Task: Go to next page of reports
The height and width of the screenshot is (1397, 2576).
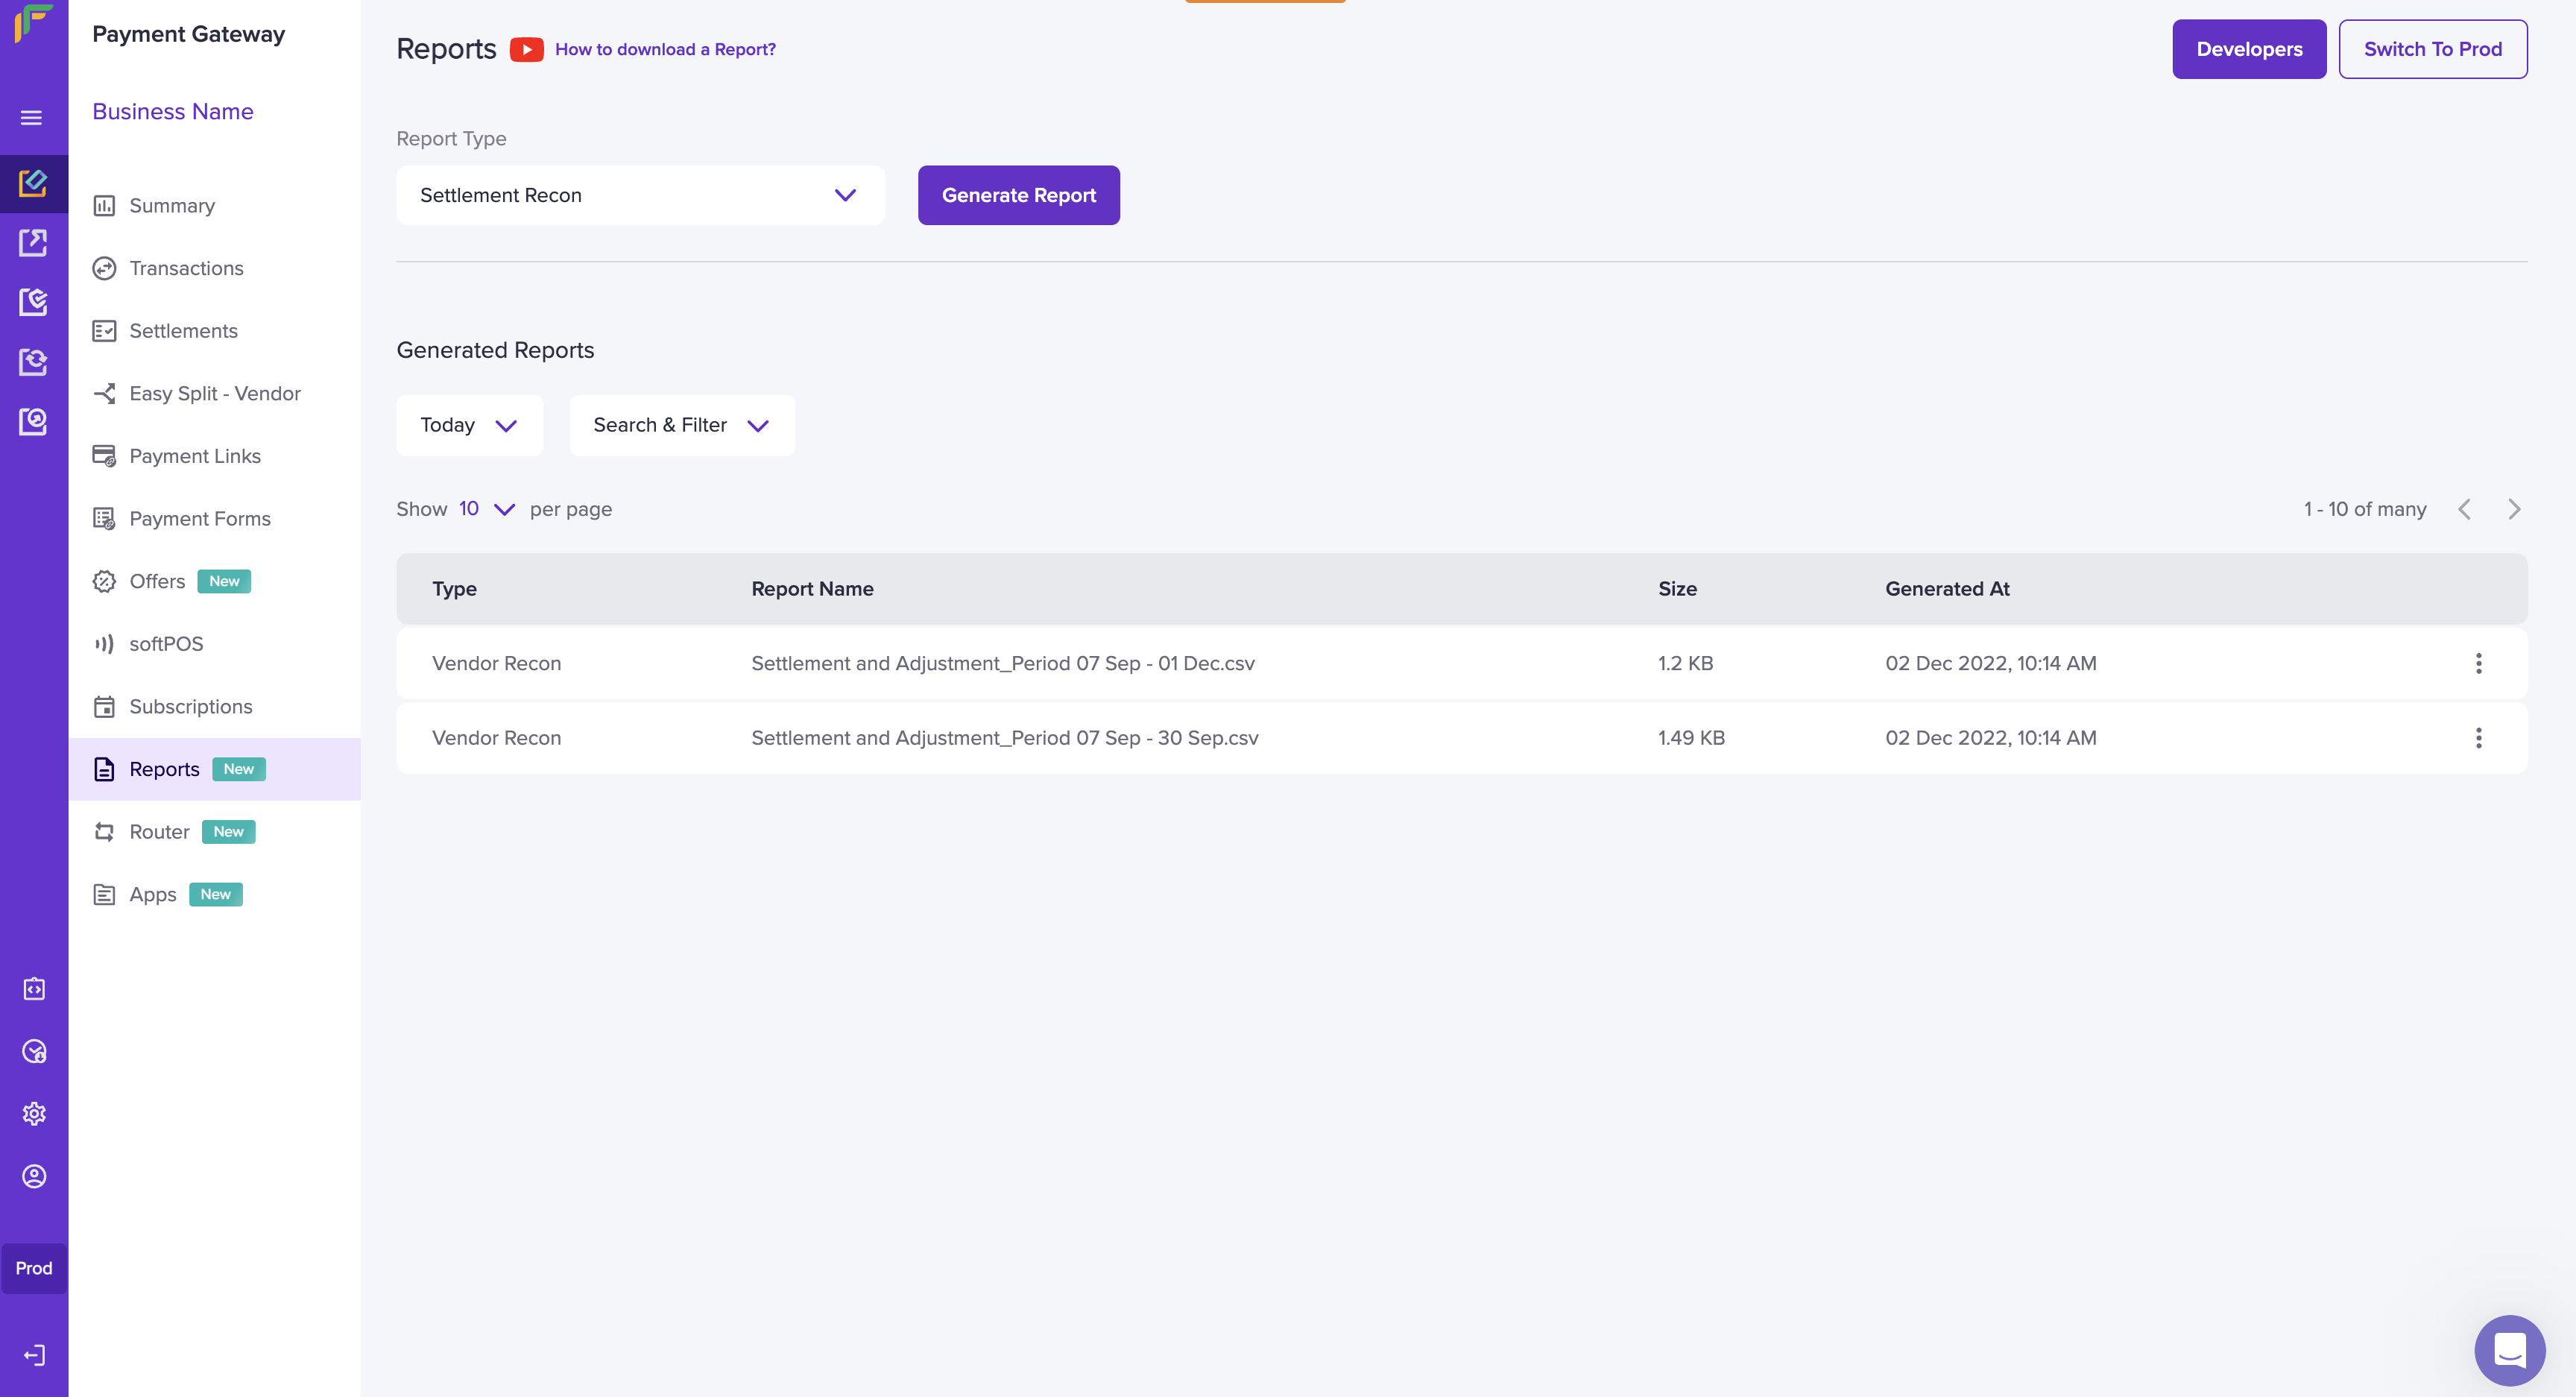Action: click(x=2514, y=509)
